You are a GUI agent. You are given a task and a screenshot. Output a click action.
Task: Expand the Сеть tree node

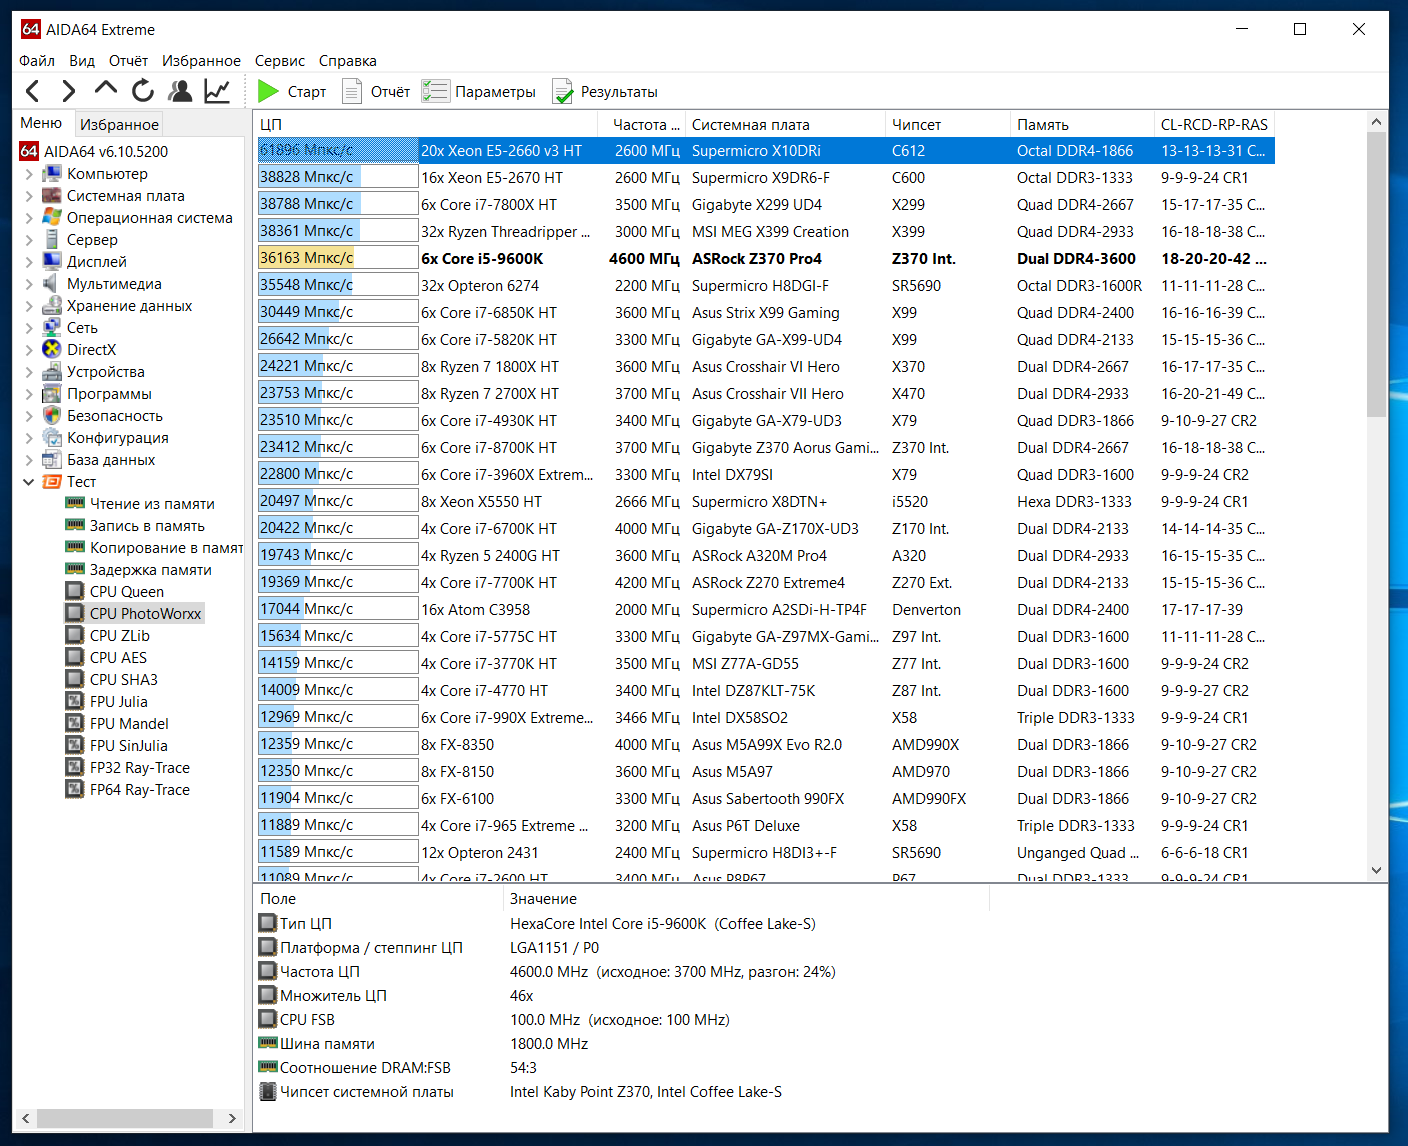(x=29, y=327)
